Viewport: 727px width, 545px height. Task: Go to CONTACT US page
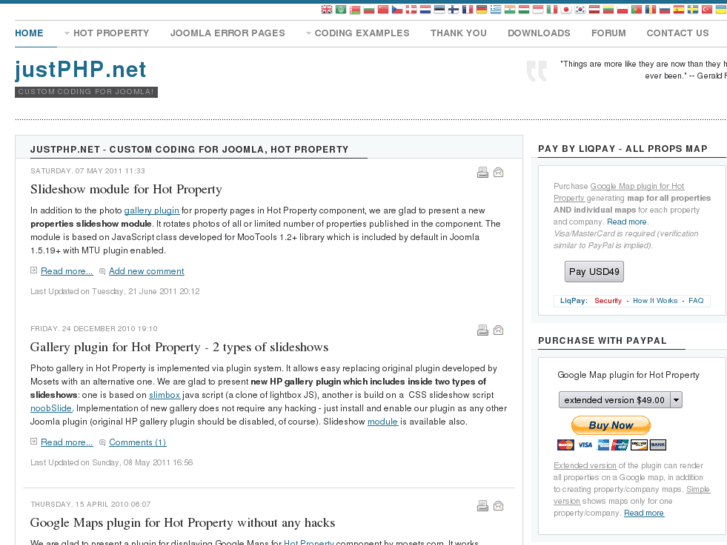(x=678, y=33)
